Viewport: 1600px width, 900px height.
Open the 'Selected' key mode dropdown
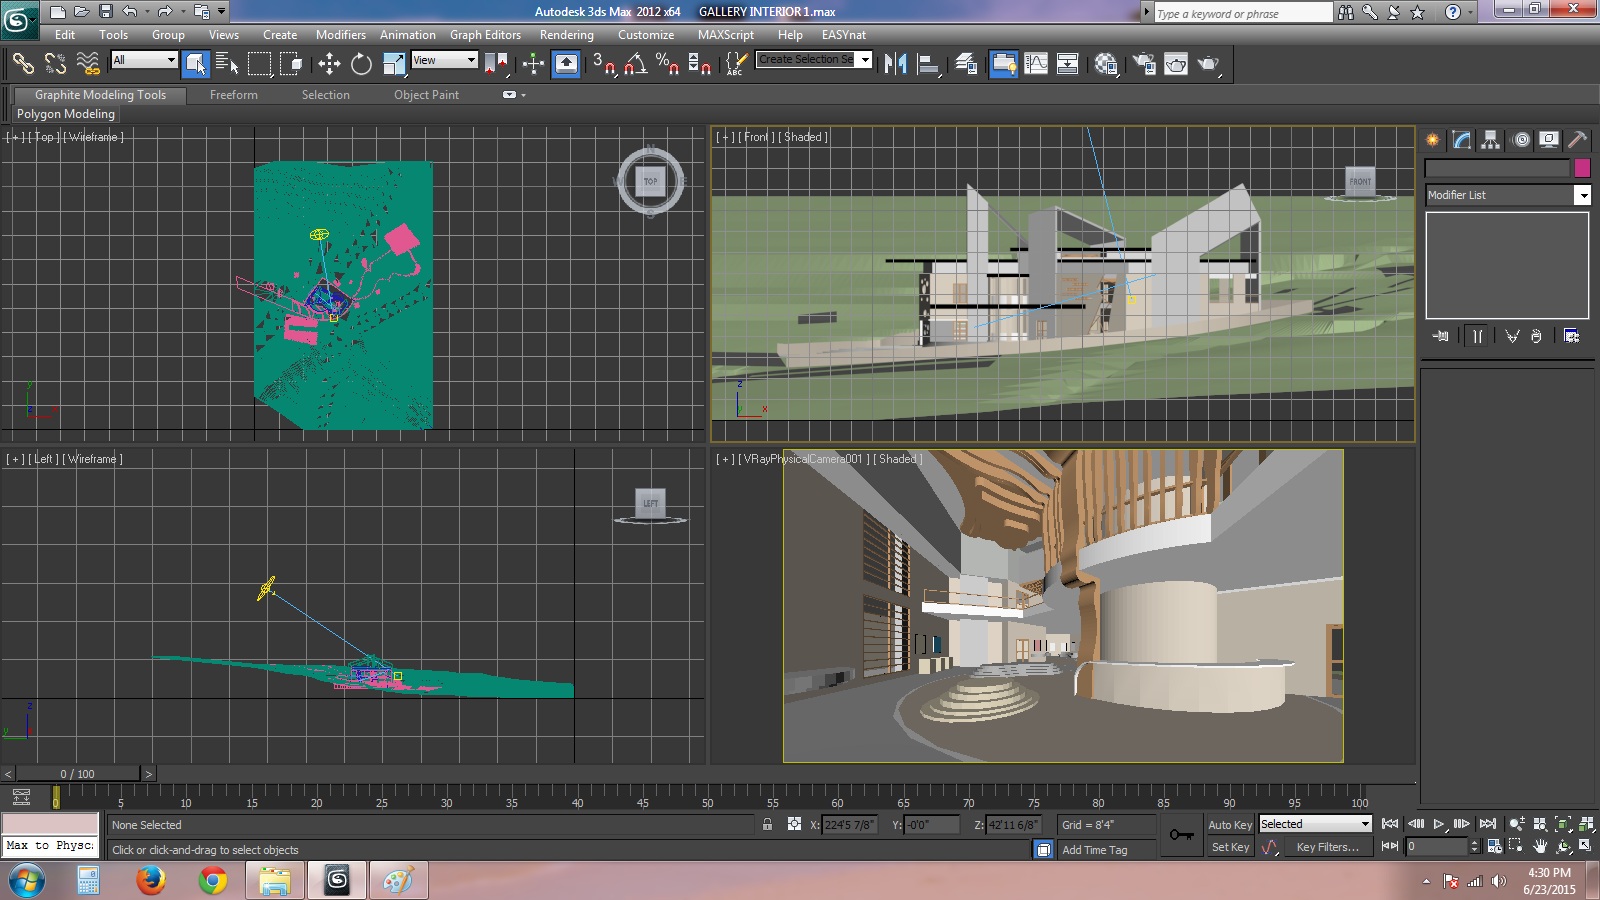(1315, 824)
